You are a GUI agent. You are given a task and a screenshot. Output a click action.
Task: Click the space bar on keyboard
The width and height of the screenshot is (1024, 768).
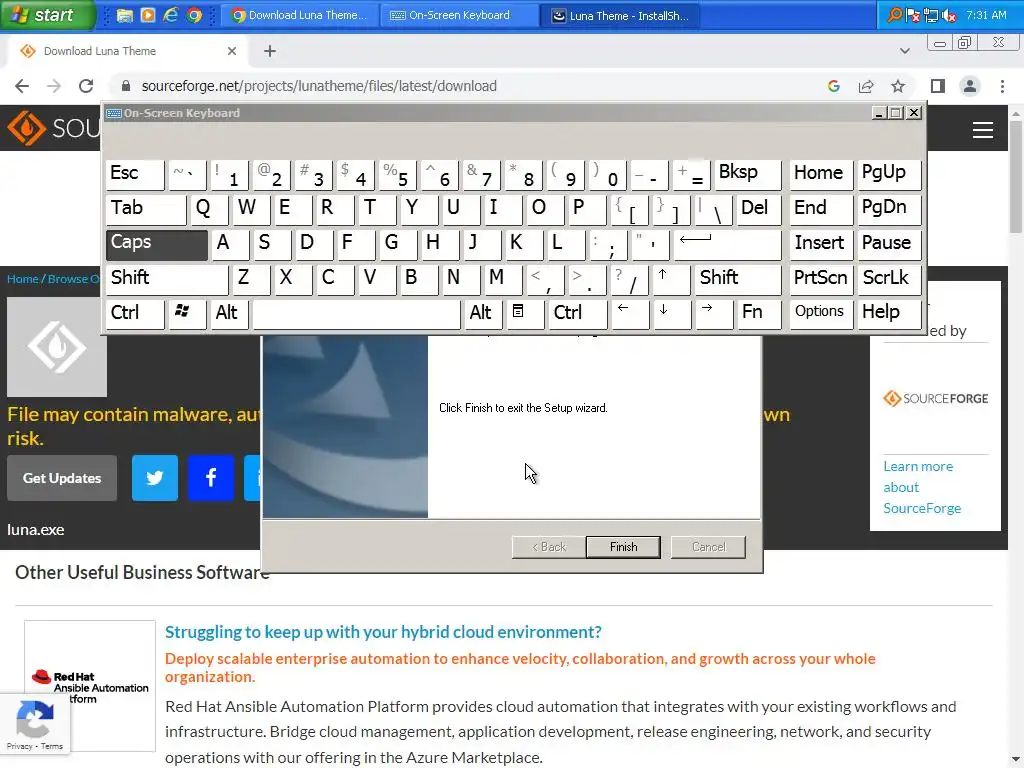tap(356, 314)
